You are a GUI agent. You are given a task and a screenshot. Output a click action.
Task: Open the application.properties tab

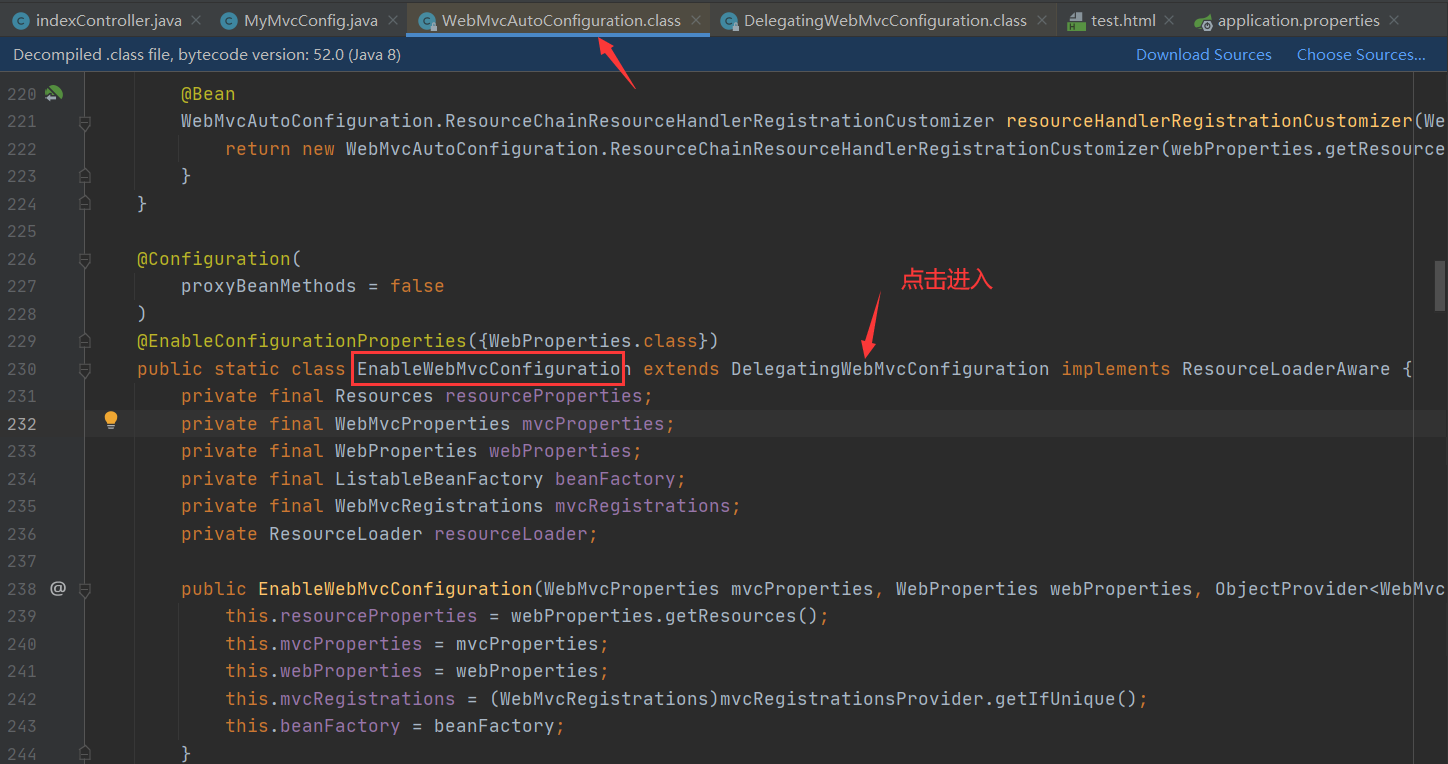point(1298,20)
